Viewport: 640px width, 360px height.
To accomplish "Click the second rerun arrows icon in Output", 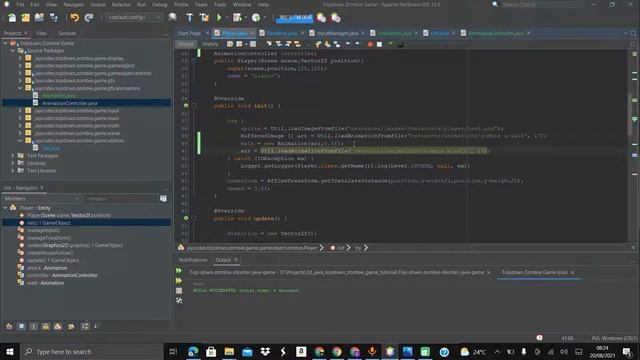I will (x=179, y=280).
